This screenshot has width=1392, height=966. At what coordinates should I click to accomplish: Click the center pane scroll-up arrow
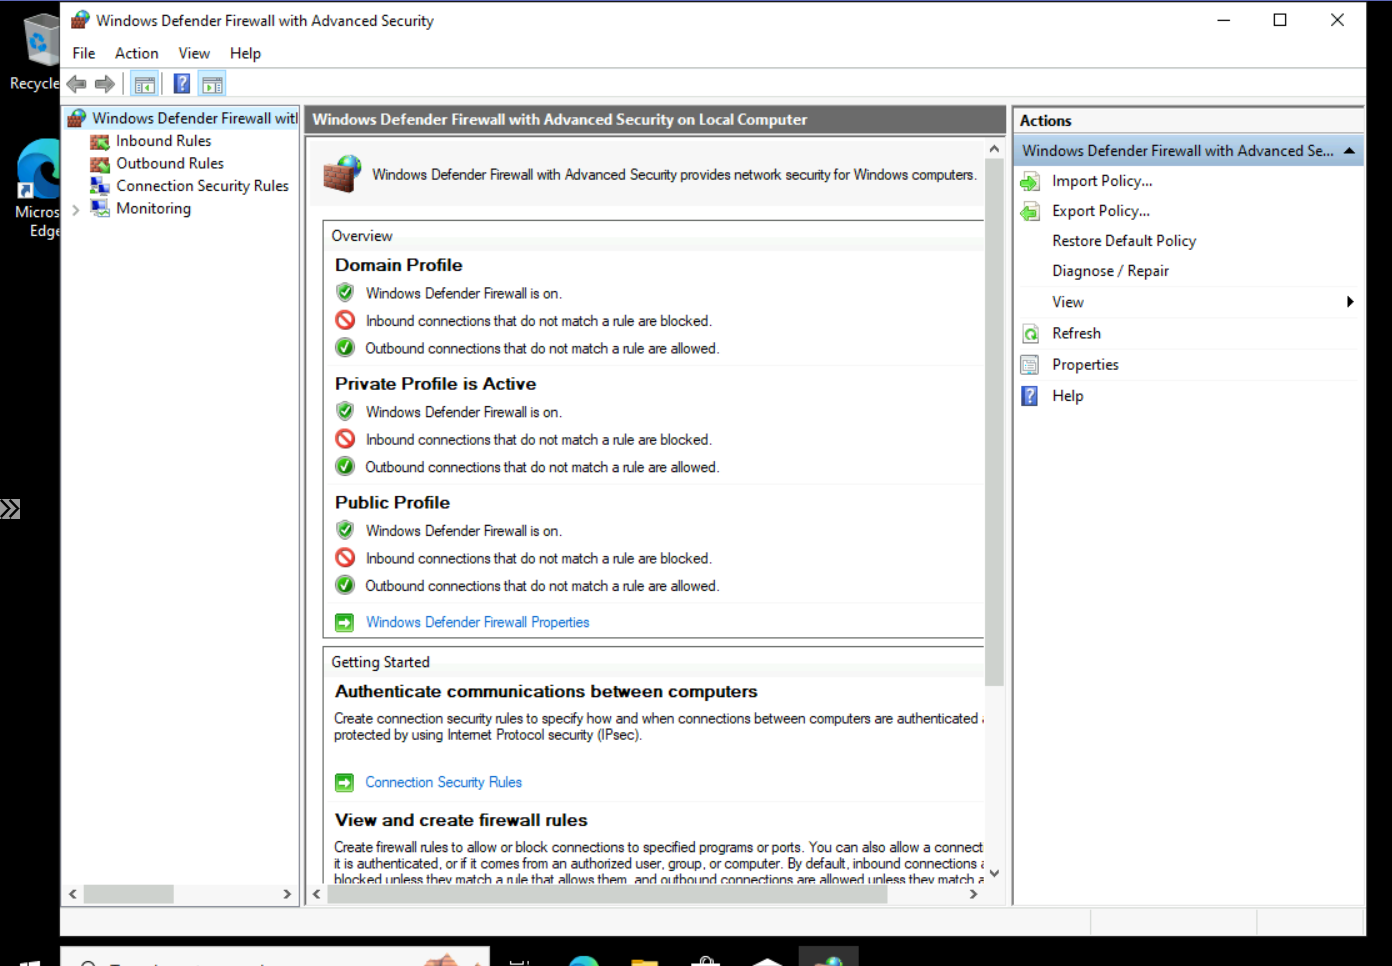pos(994,149)
